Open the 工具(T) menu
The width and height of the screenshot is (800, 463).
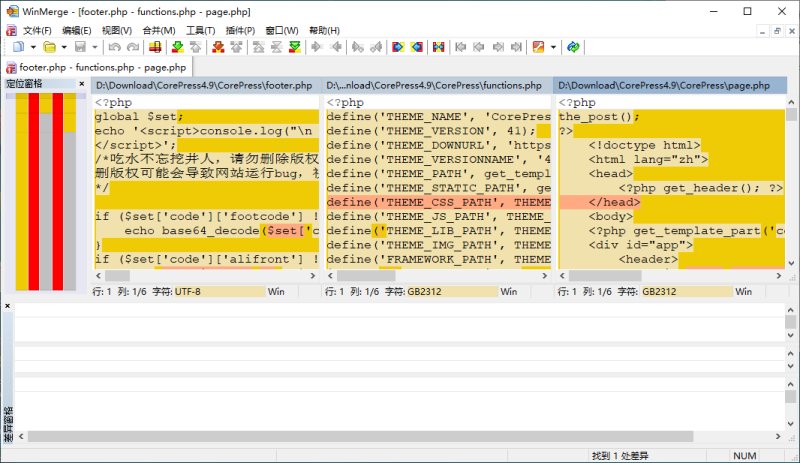point(201,30)
